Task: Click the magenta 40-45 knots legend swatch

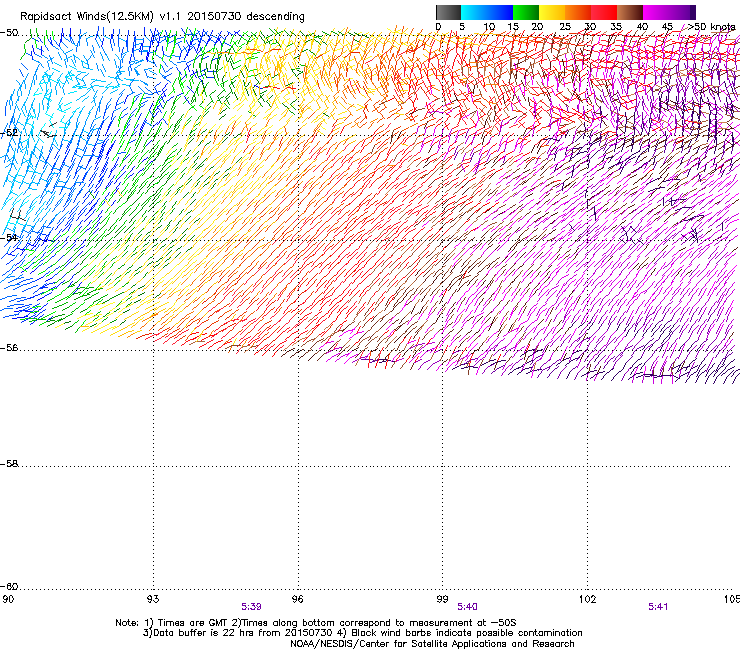Action: [656, 12]
